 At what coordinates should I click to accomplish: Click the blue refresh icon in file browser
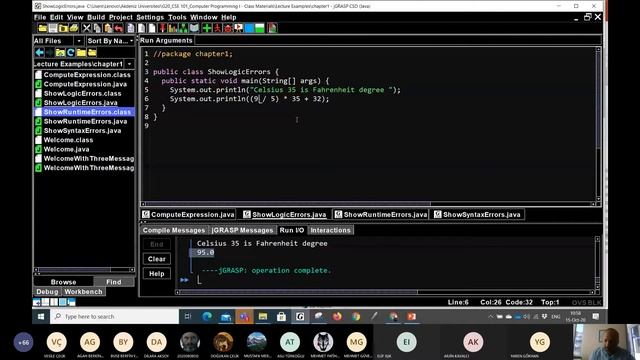71,53
